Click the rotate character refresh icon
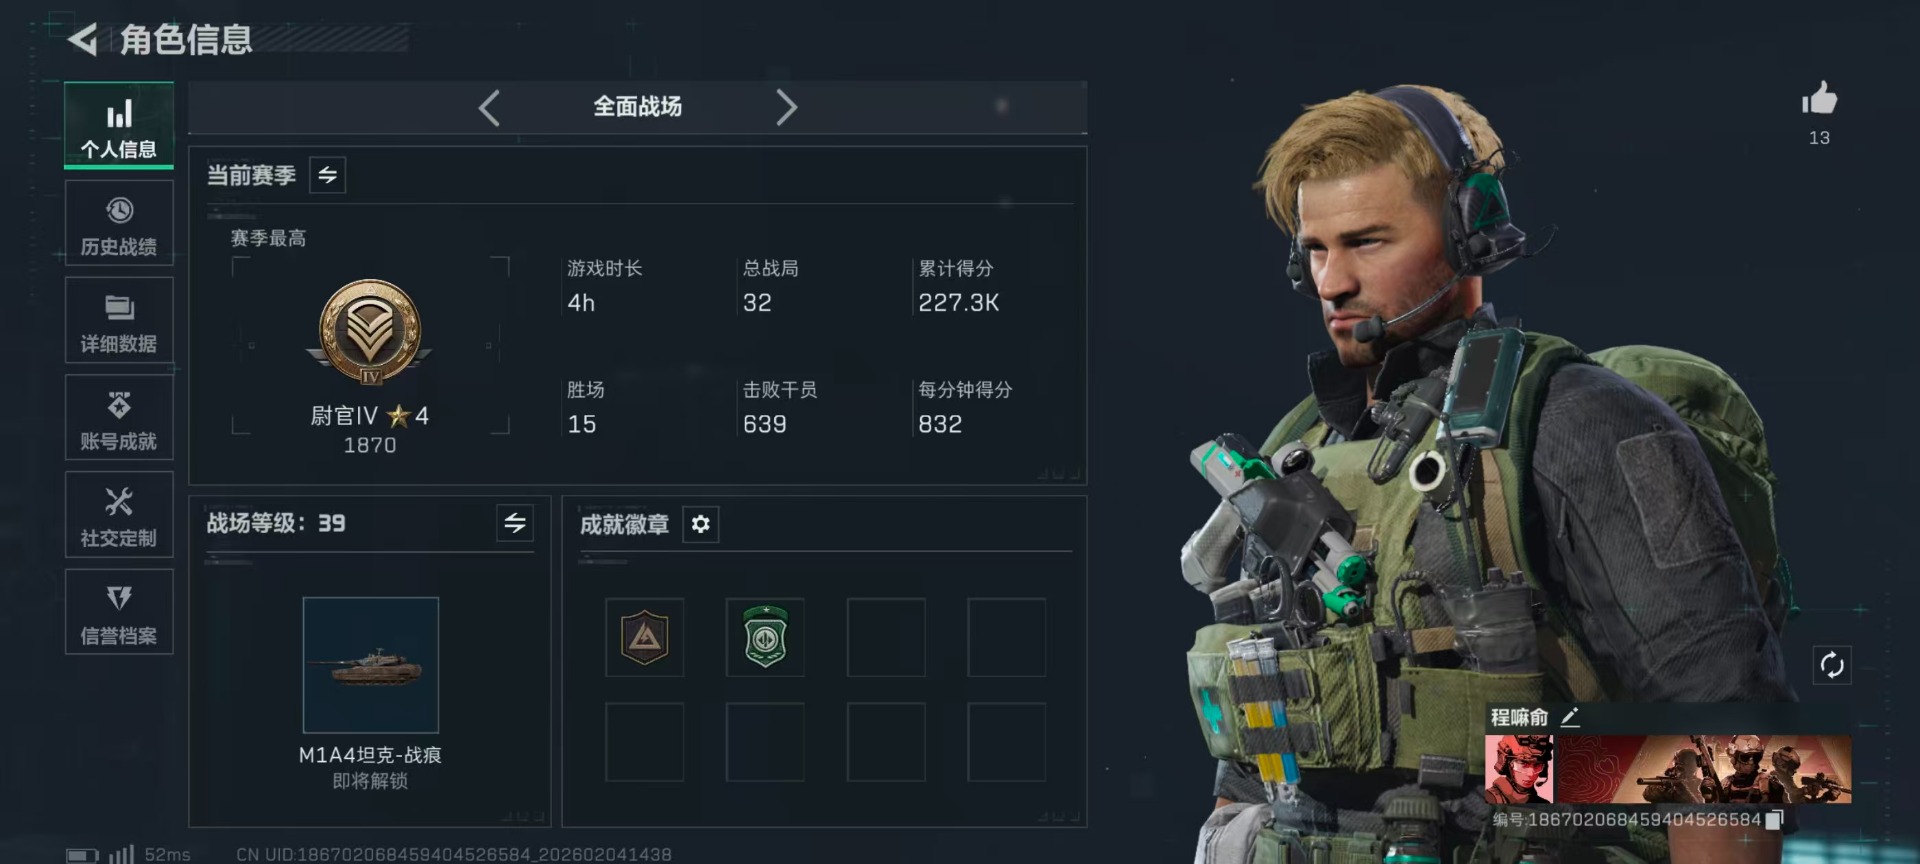1920x864 pixels. (1832, 665)
